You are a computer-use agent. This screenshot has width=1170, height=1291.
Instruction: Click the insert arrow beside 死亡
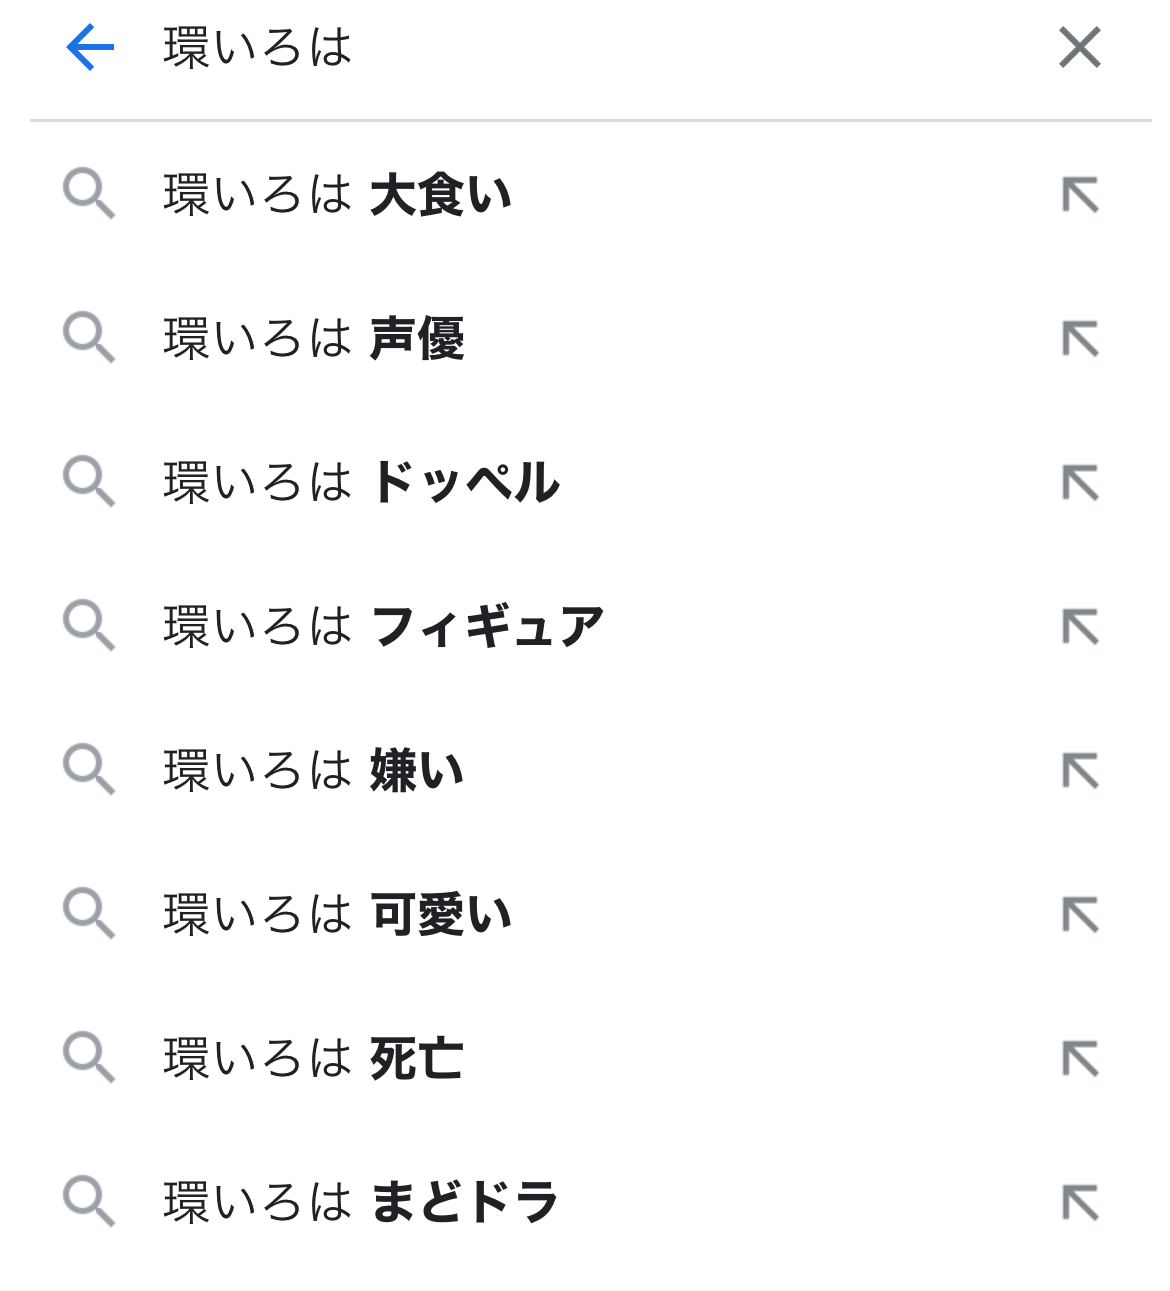tap(1080, 1059)
